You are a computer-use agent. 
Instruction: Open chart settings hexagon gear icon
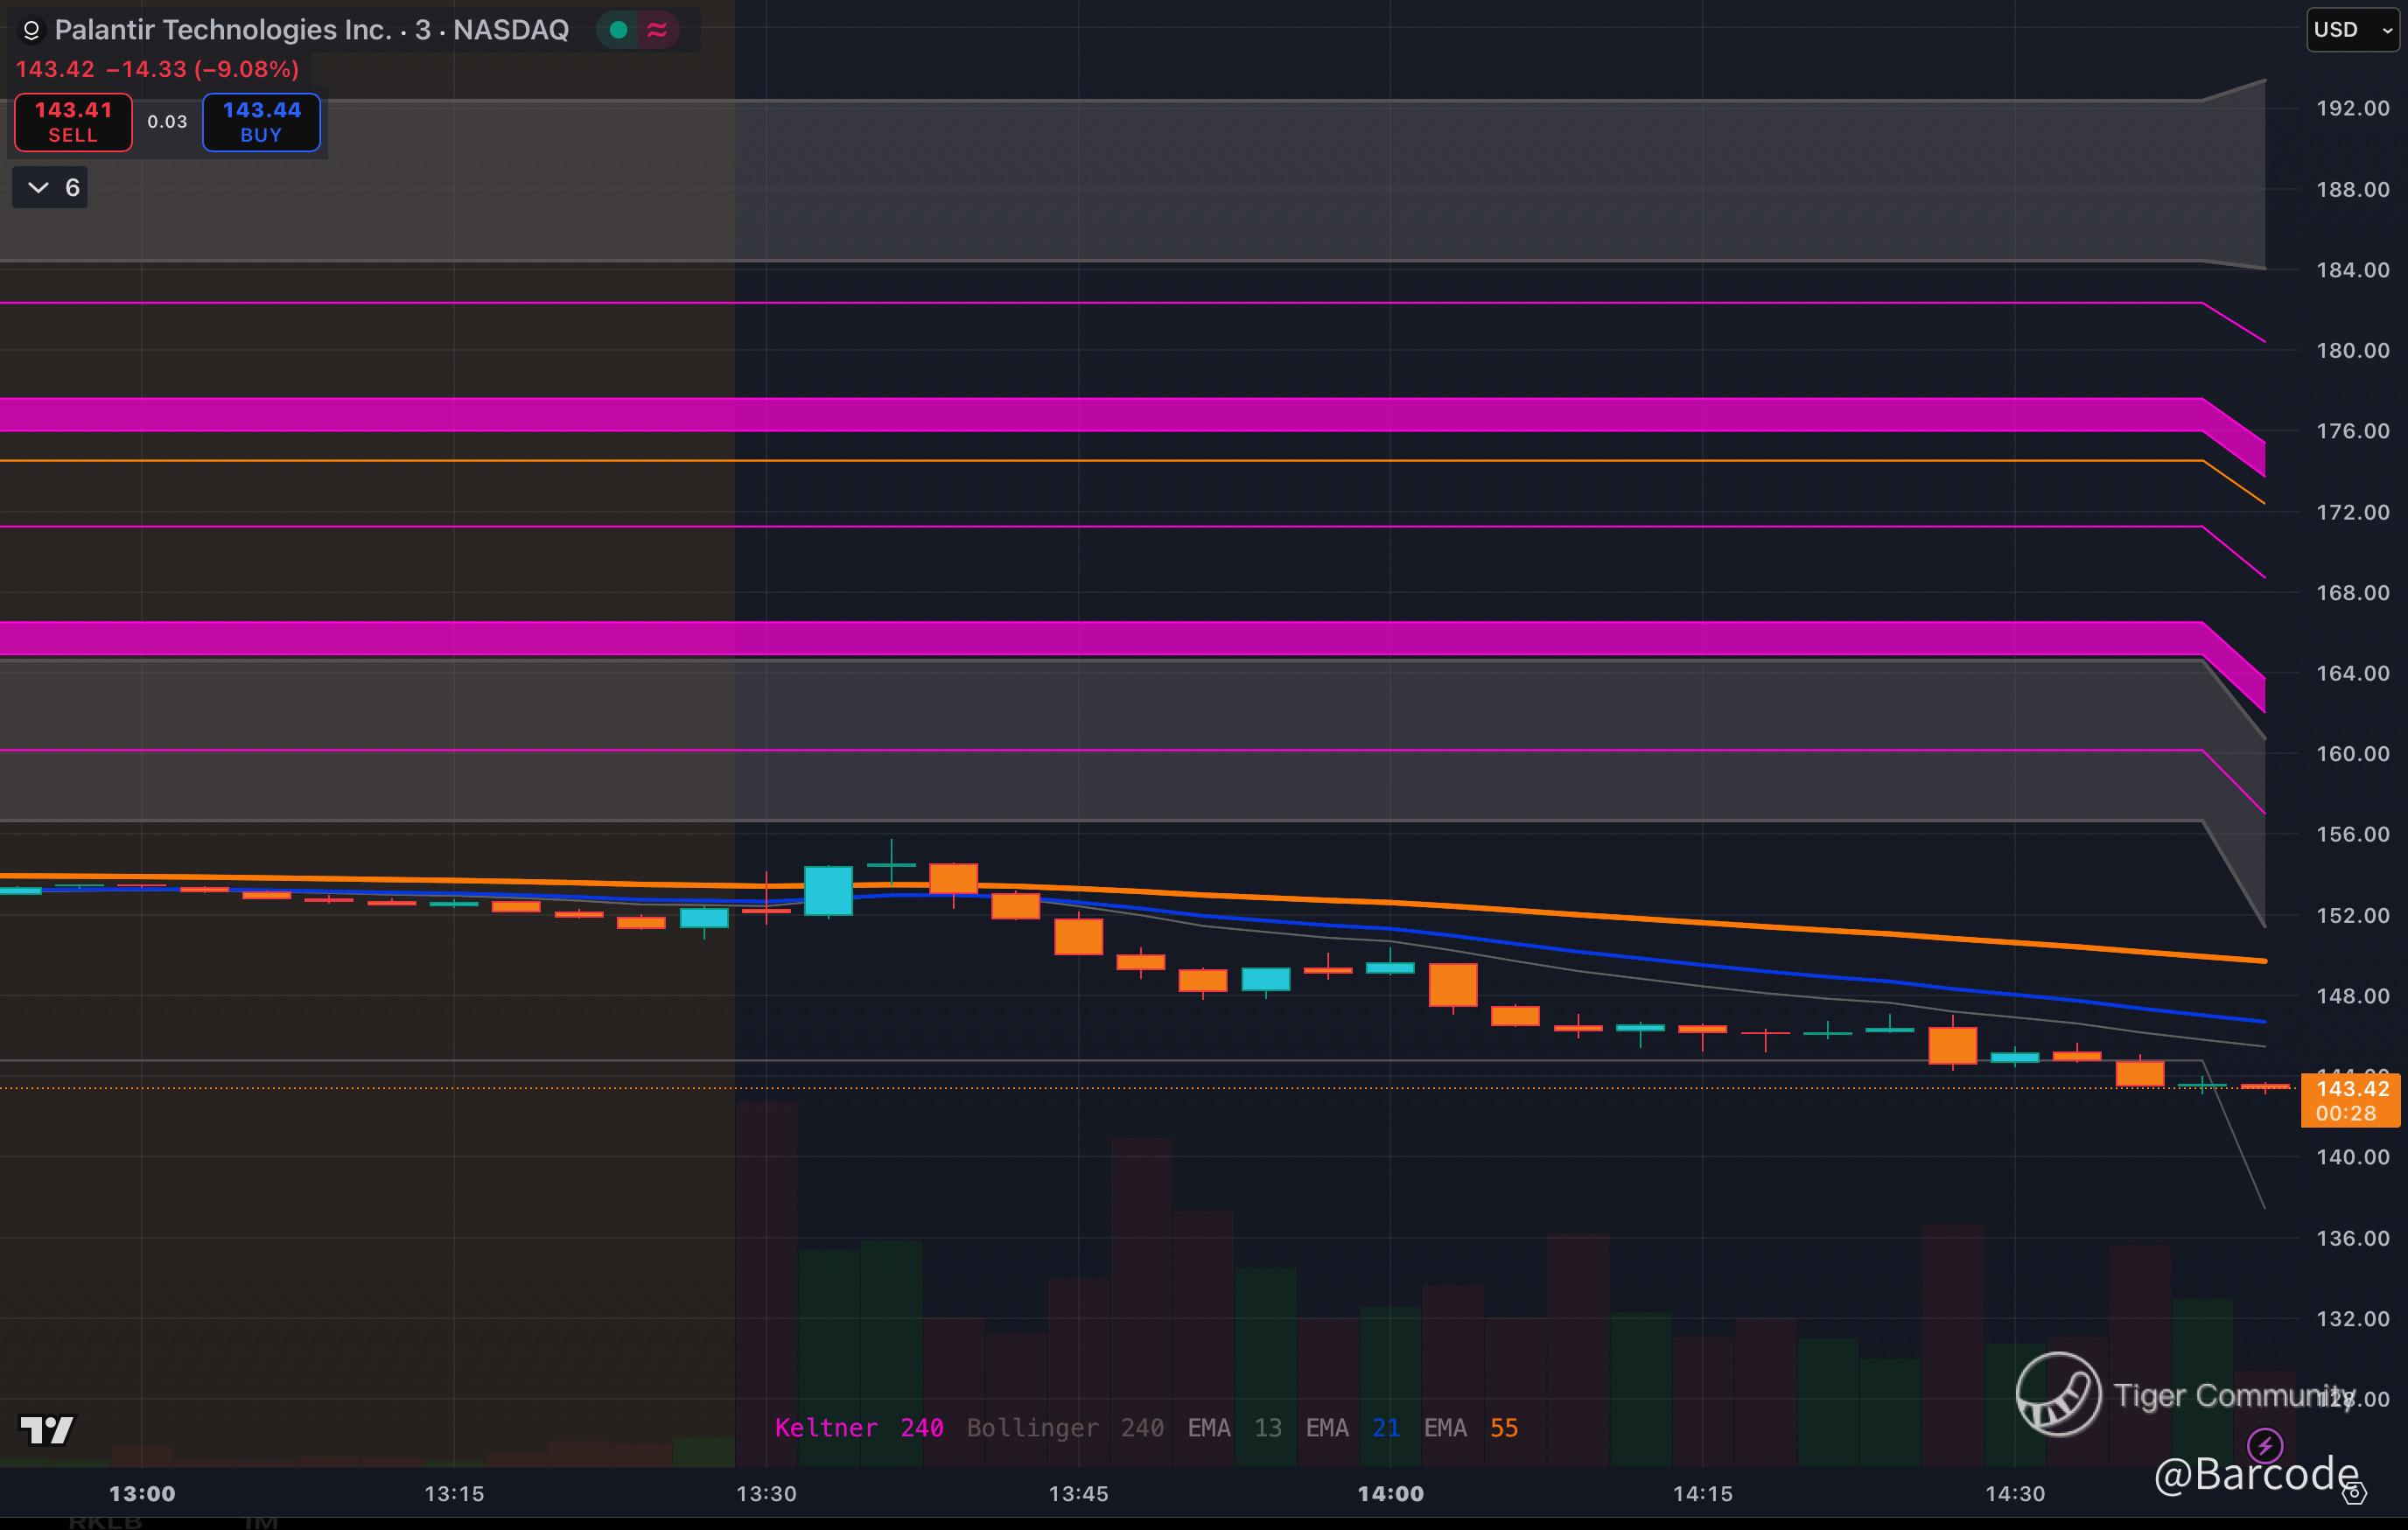2355,1493
